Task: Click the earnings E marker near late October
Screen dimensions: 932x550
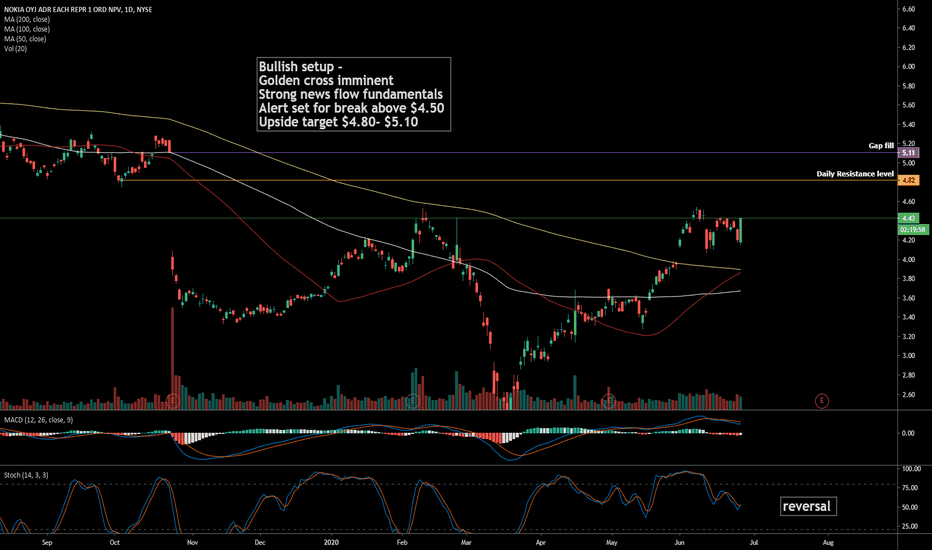Action: 173,401
